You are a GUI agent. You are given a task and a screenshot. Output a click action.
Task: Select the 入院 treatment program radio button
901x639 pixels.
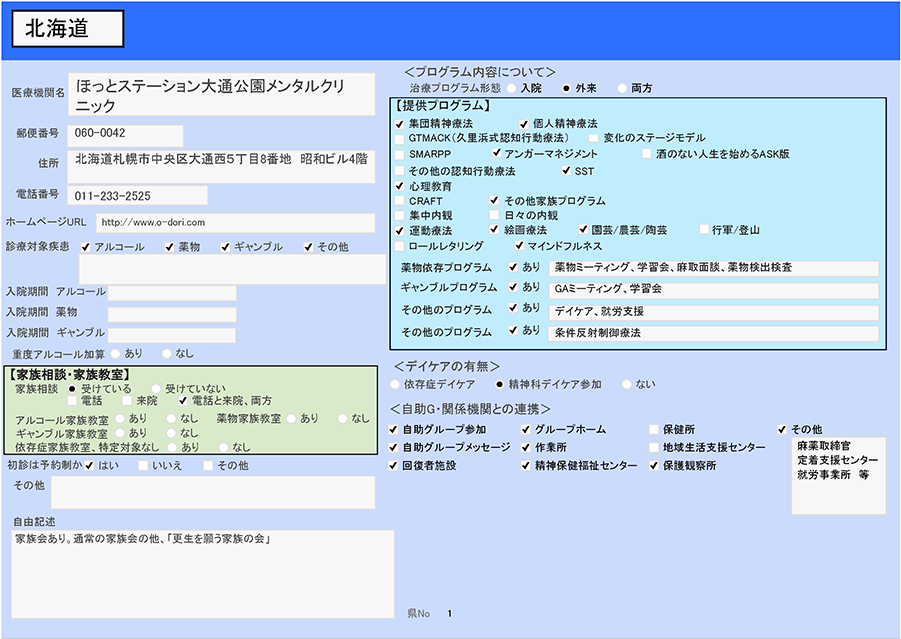coord(512,88)
